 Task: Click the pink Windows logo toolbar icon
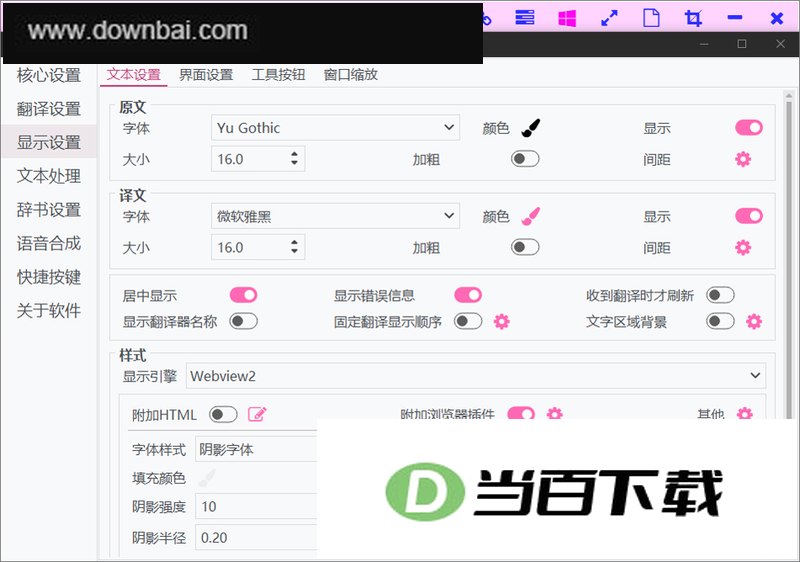(x=567, y=18)
